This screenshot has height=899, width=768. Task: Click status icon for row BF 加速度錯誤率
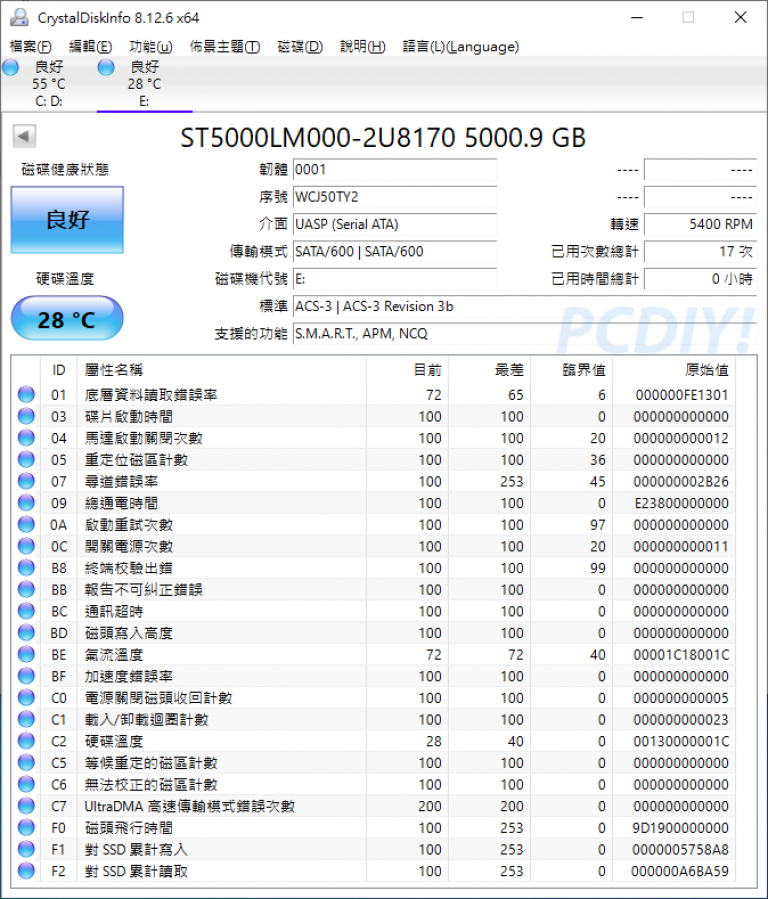pos(26,676)
